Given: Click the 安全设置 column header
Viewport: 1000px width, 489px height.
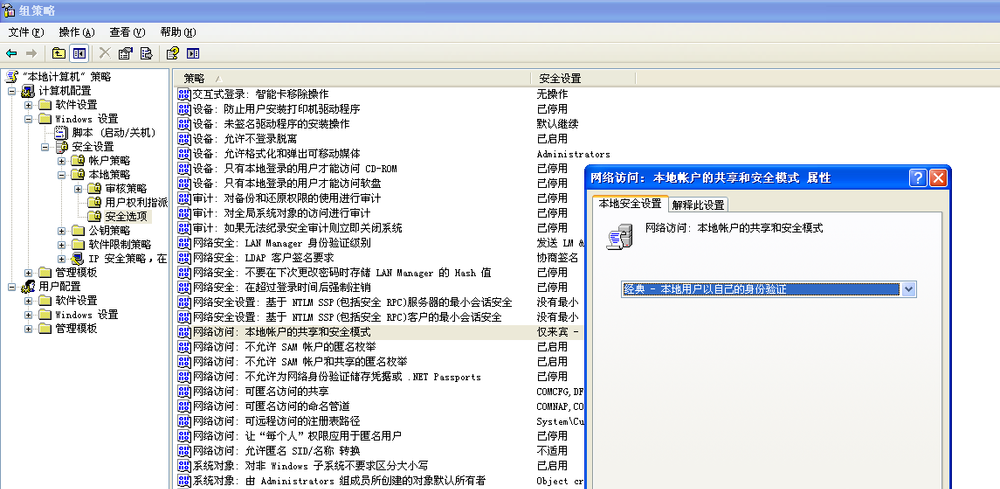Looking at the screenshot, I should click(560, 78).
